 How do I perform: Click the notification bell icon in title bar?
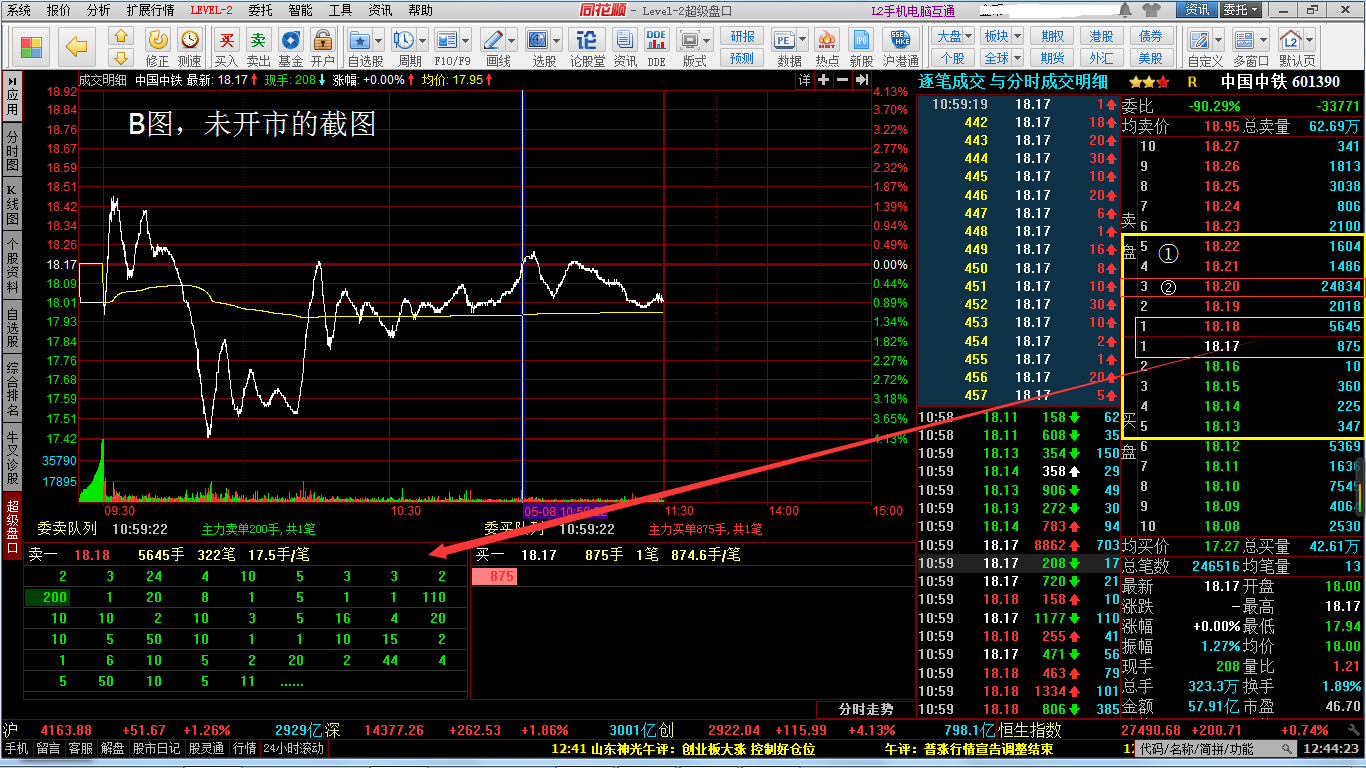coord(1126,10)
